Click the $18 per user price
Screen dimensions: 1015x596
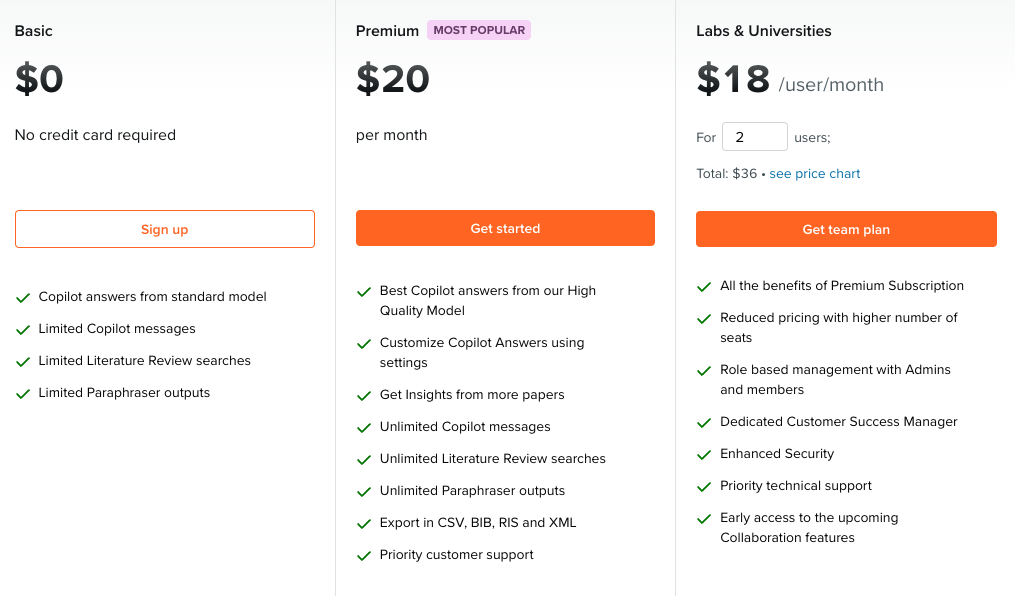pos(734,79)
